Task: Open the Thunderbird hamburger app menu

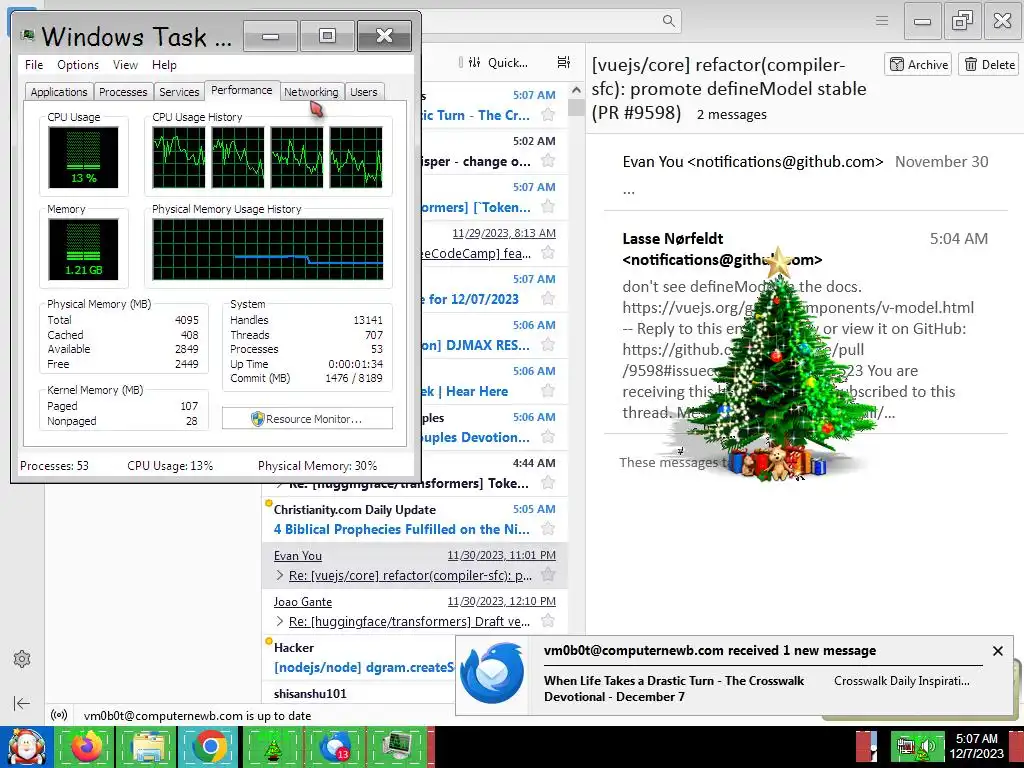Action: pyautogui.click(x=882, y=21)
